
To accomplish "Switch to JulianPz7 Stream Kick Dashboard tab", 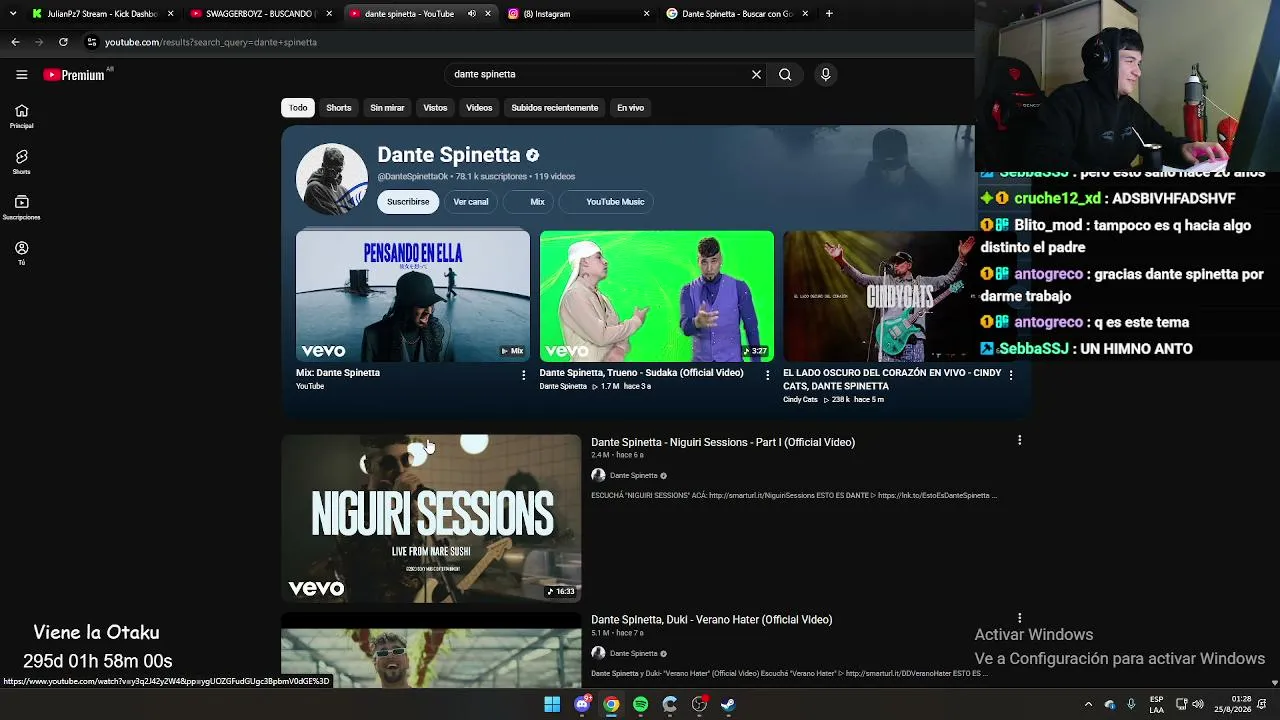I will [103, 14].
